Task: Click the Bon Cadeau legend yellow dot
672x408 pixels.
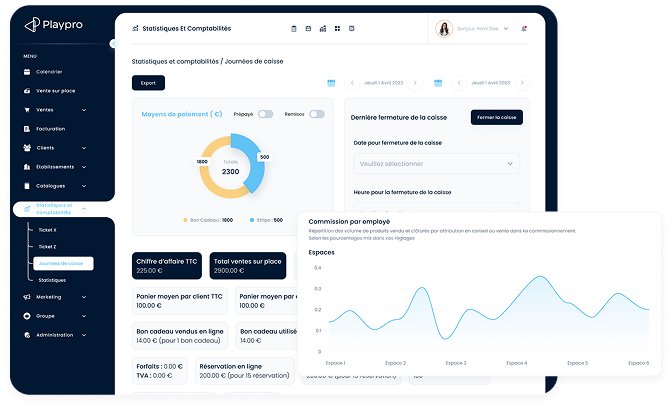Action: 185,220
